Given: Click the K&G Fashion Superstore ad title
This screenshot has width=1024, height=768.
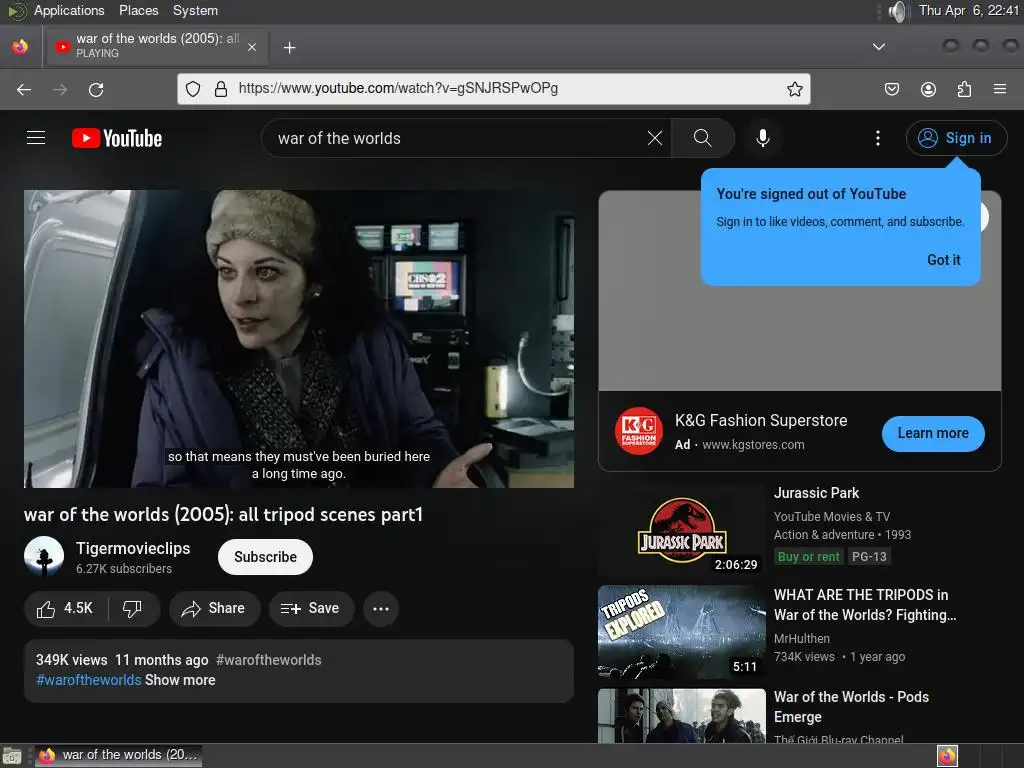Looking at the screenshot, I should coord(761,421).
